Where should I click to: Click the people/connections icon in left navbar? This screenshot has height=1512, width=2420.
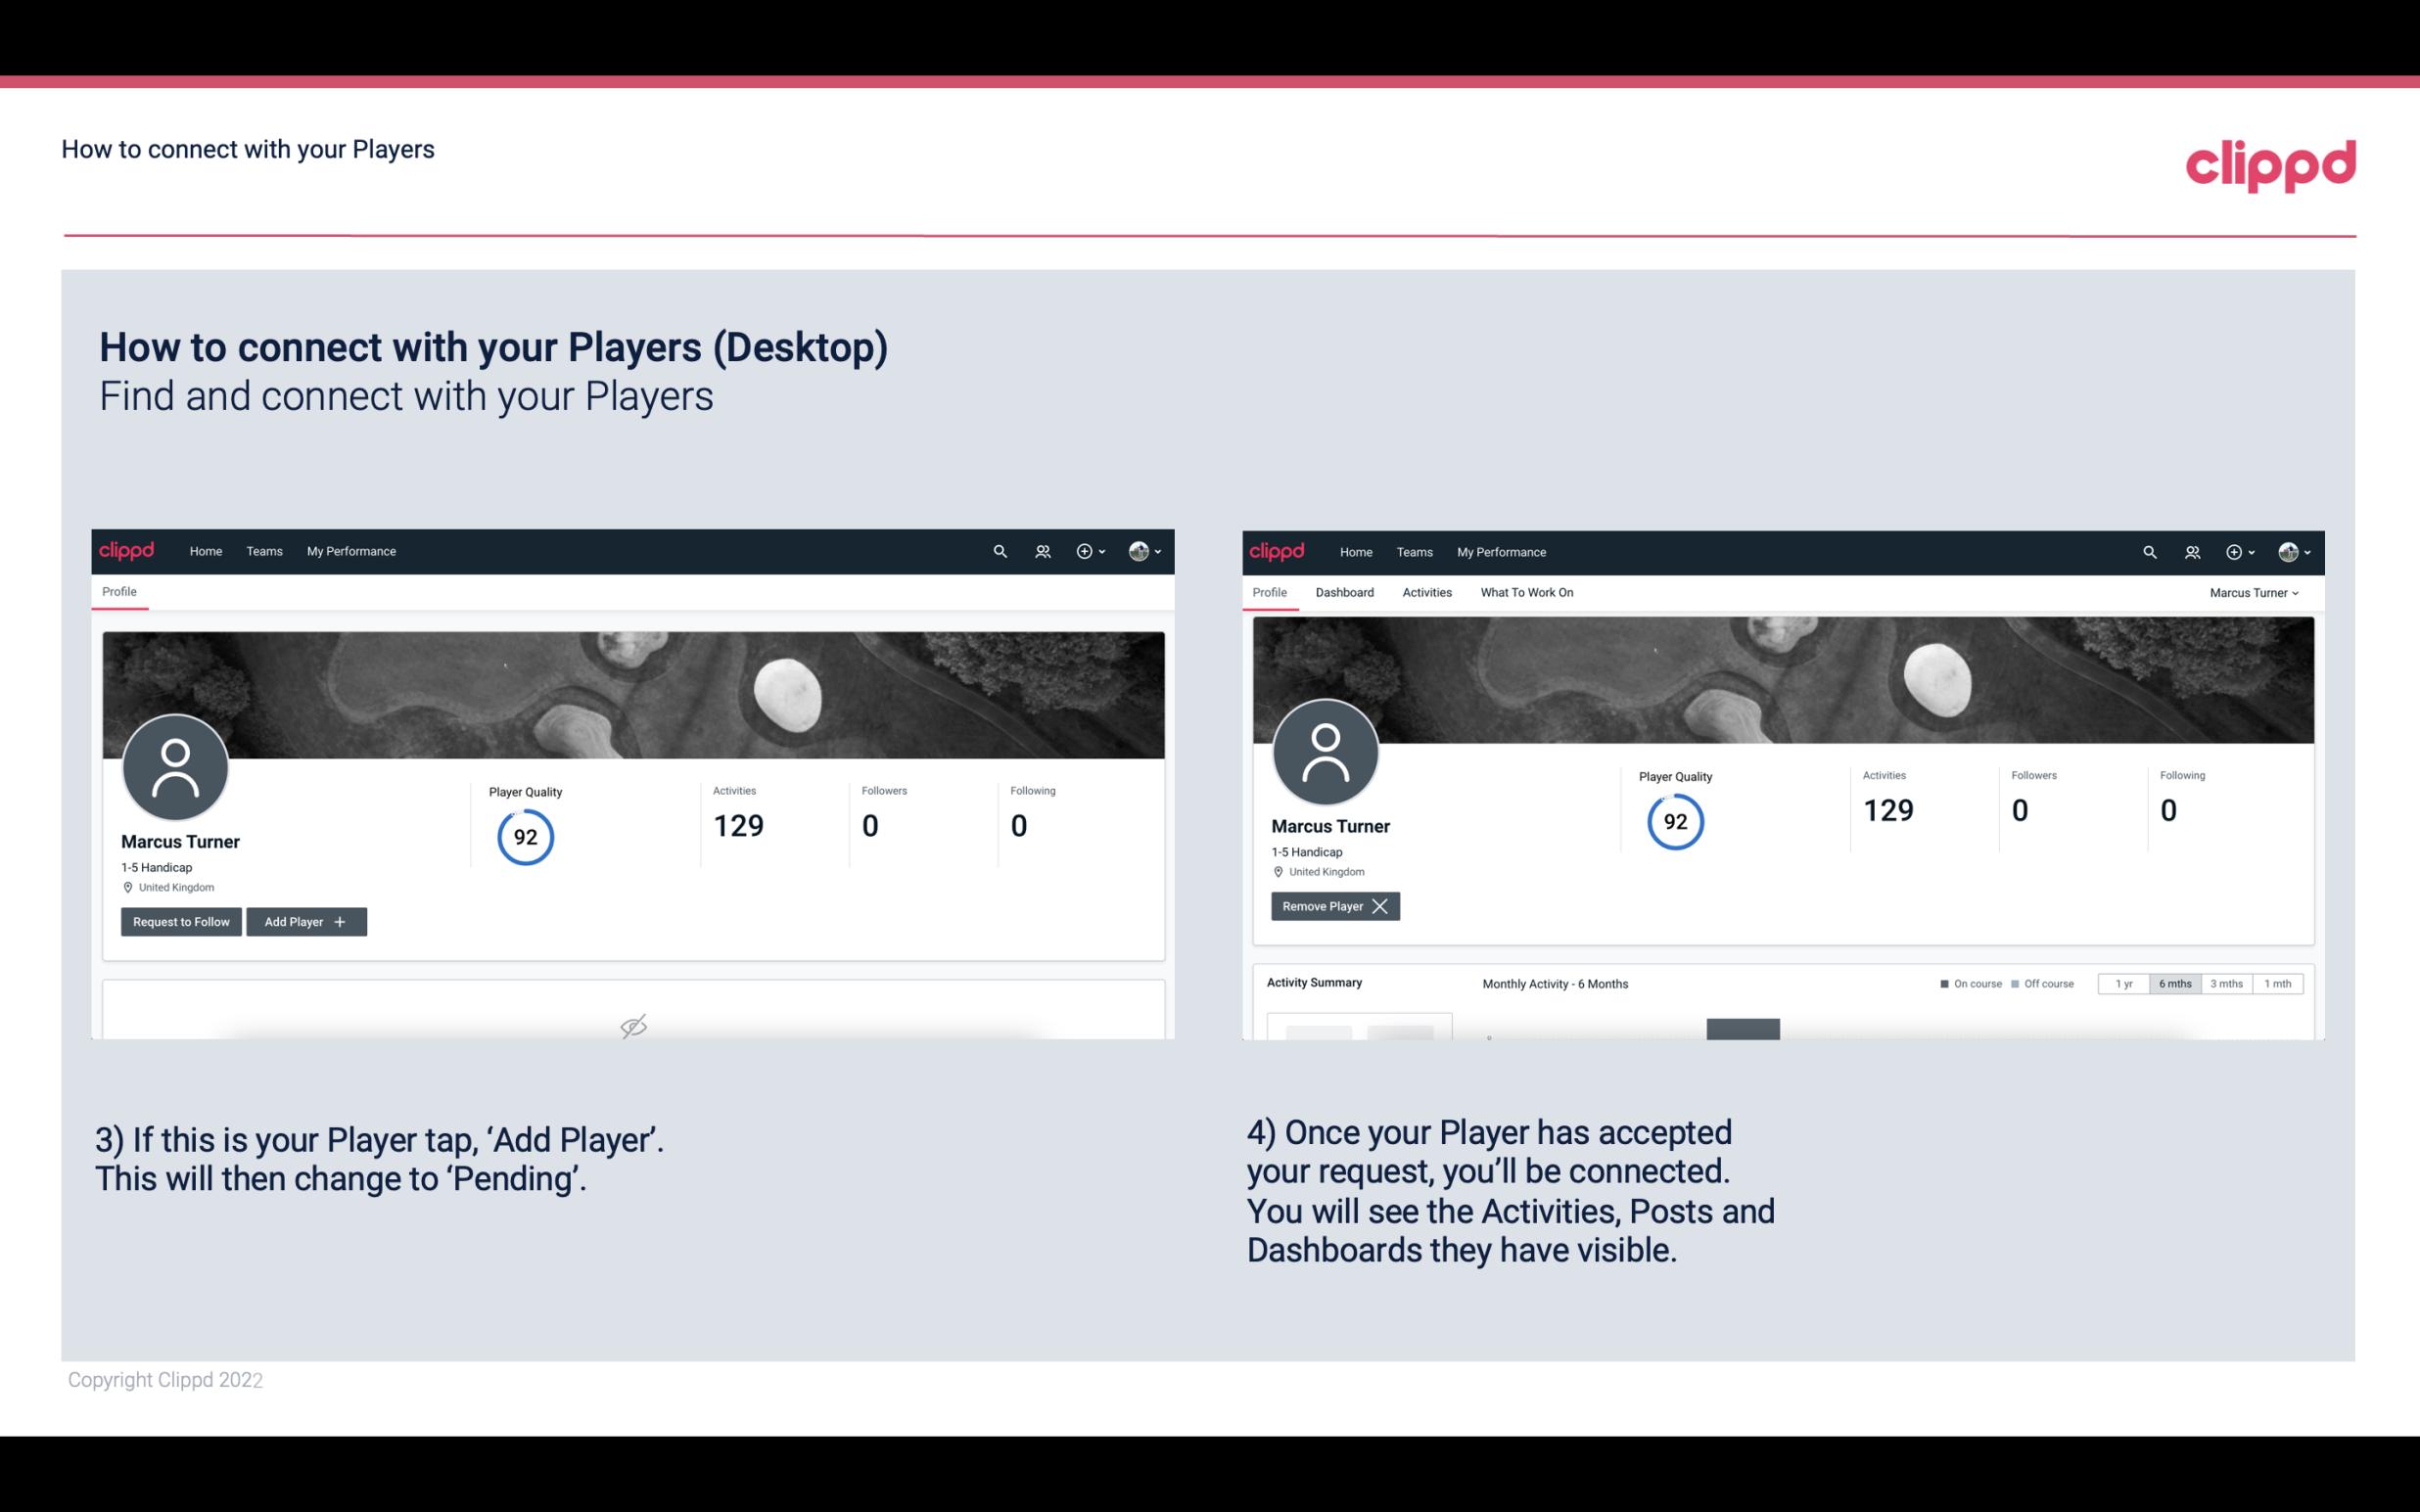click(x=1040, y=550)
